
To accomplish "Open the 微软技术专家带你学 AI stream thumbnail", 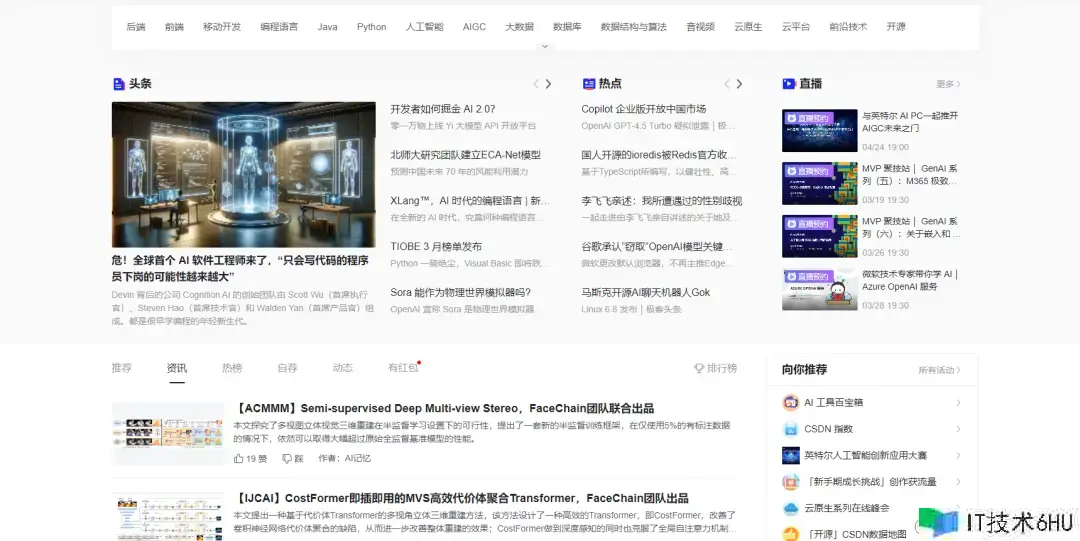I will (x=820, y=289).
